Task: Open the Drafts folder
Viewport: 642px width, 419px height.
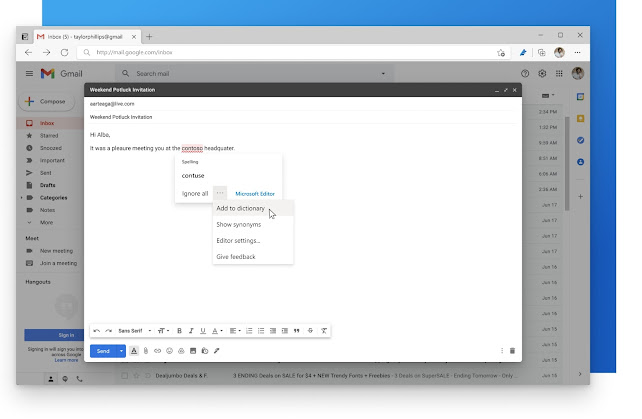Action: pyautogui.click(x=47, y=185)
